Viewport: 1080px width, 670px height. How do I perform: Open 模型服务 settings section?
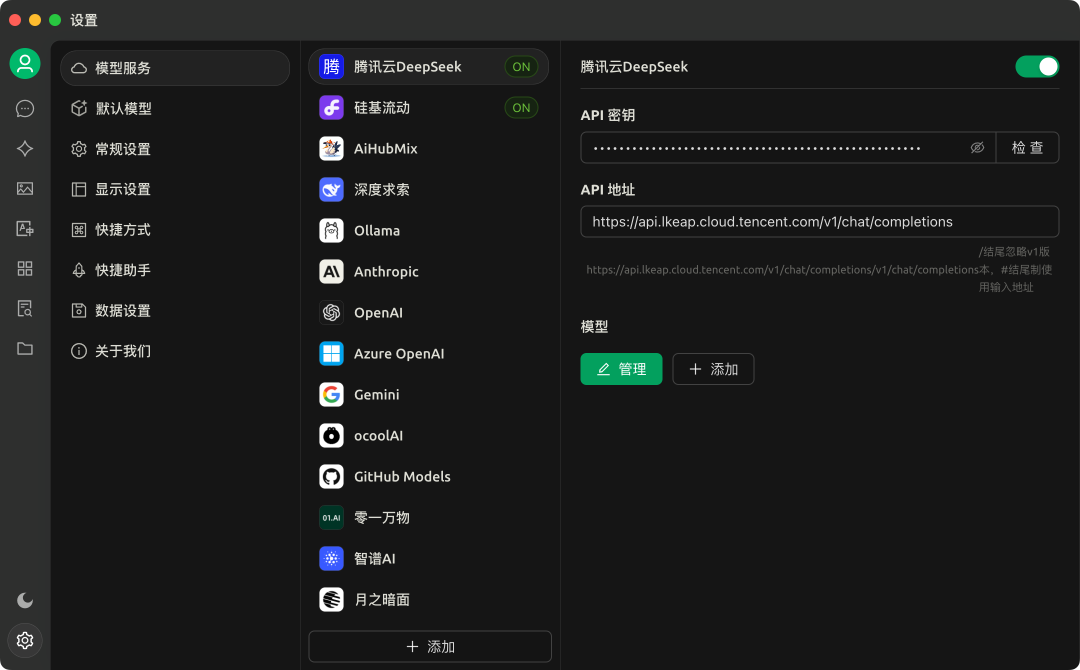pyautogui.click(x=175, y=68)
